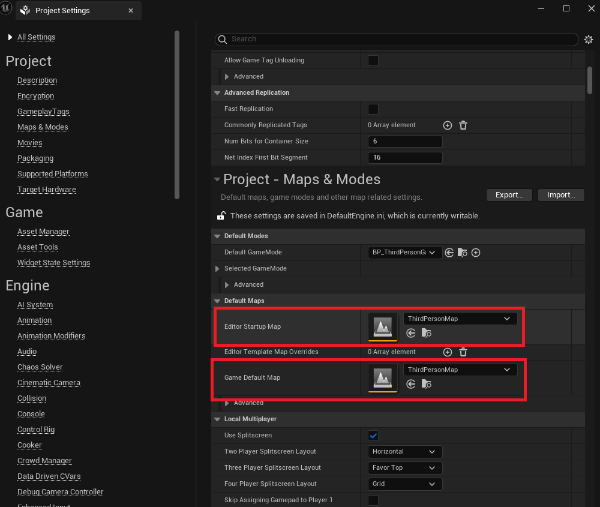Click the Export button
The image size is (600, 507).
509,195
